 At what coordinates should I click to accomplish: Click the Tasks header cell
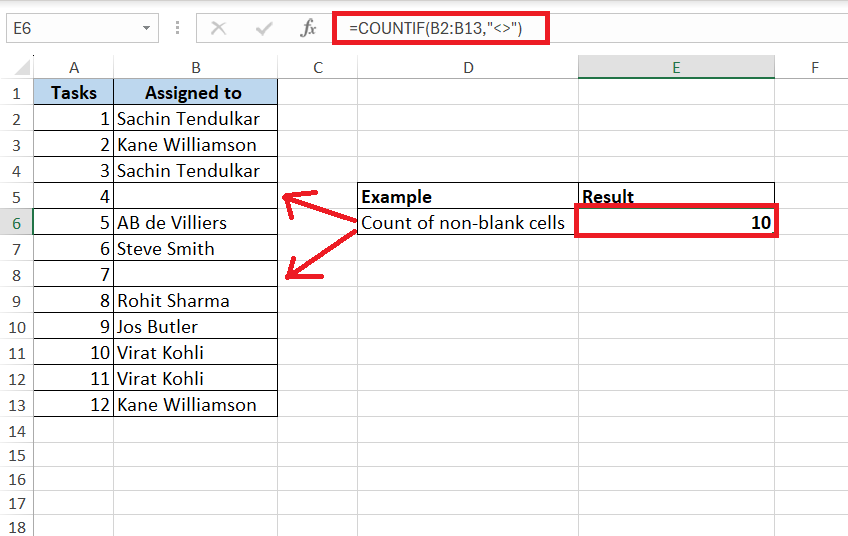pos(74,92)
